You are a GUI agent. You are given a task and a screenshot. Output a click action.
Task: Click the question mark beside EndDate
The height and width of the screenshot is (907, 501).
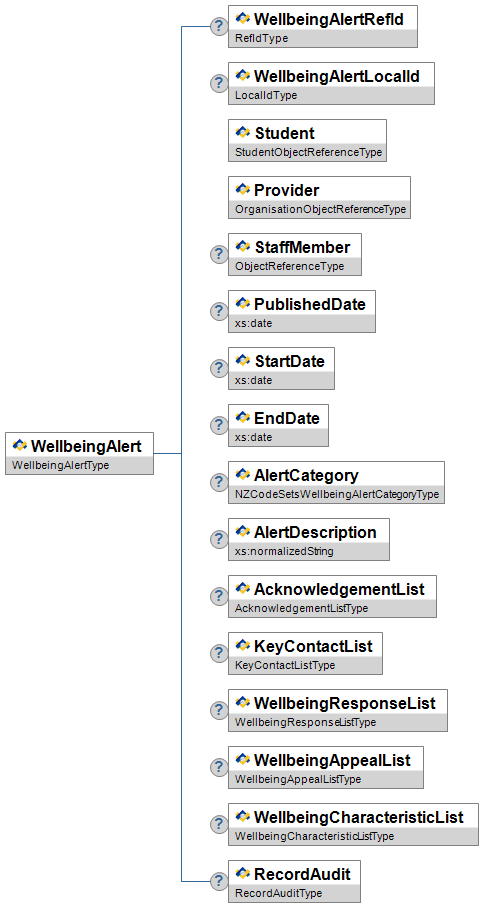tap(219, 425)
